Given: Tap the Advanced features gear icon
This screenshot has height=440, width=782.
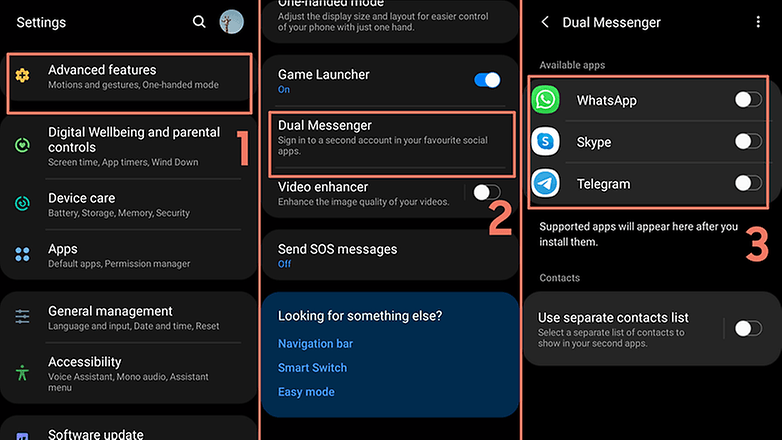Looking at the screenshot, I should [x=22, y=75].
